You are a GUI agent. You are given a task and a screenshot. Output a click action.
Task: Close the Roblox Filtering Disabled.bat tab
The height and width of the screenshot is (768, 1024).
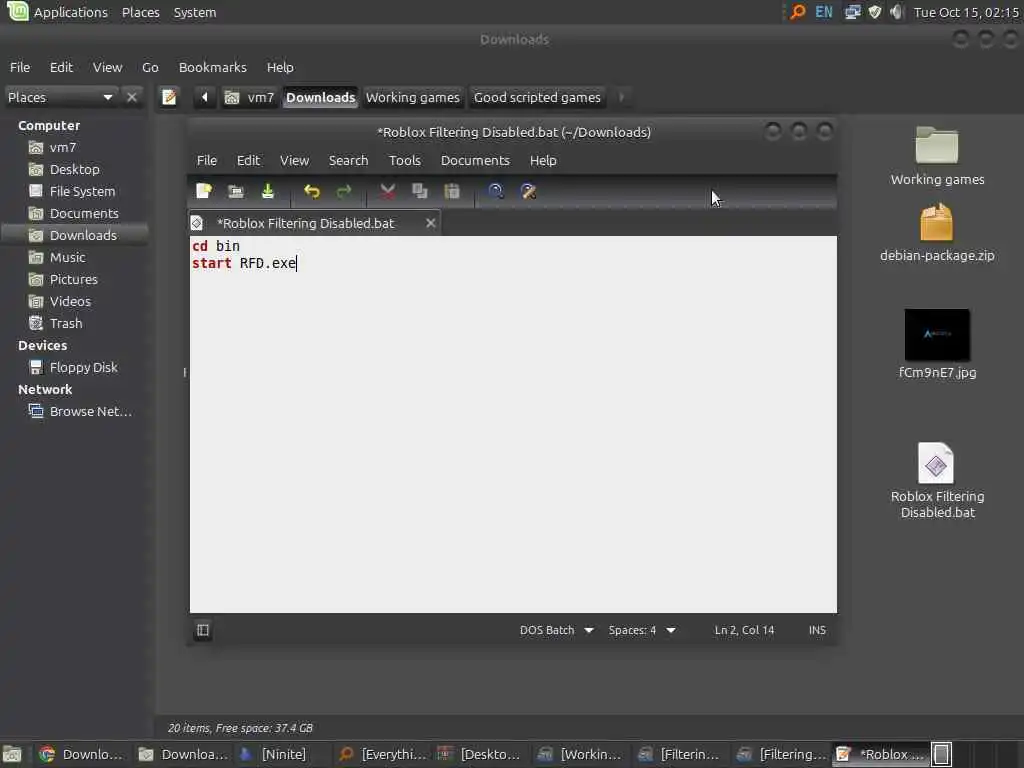pos(430,223)
